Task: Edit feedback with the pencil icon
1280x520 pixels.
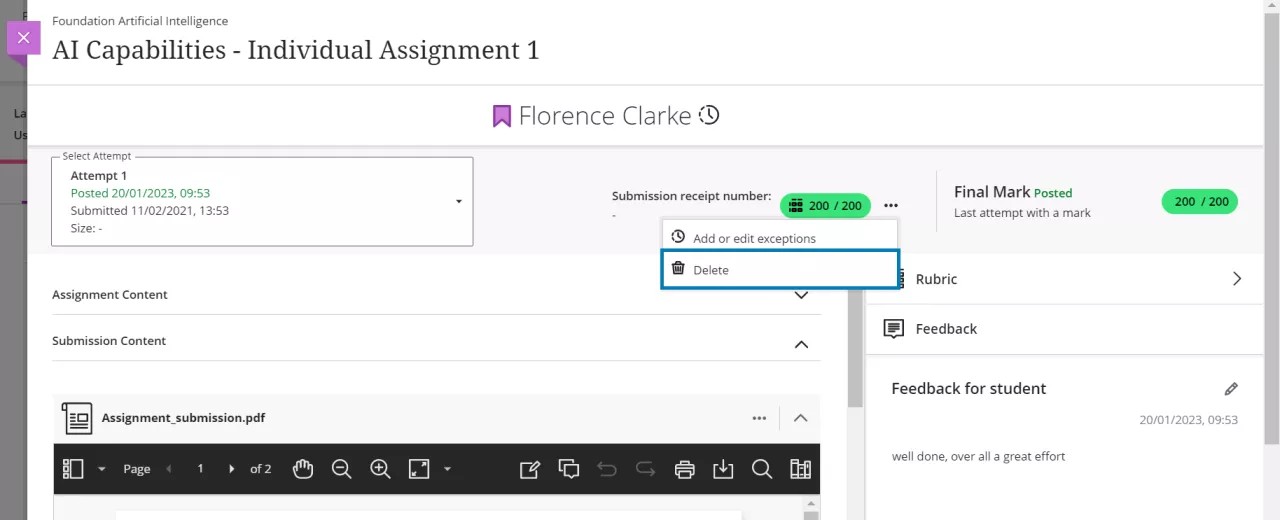Action: pyautogui.click(x=1231, y=389)
